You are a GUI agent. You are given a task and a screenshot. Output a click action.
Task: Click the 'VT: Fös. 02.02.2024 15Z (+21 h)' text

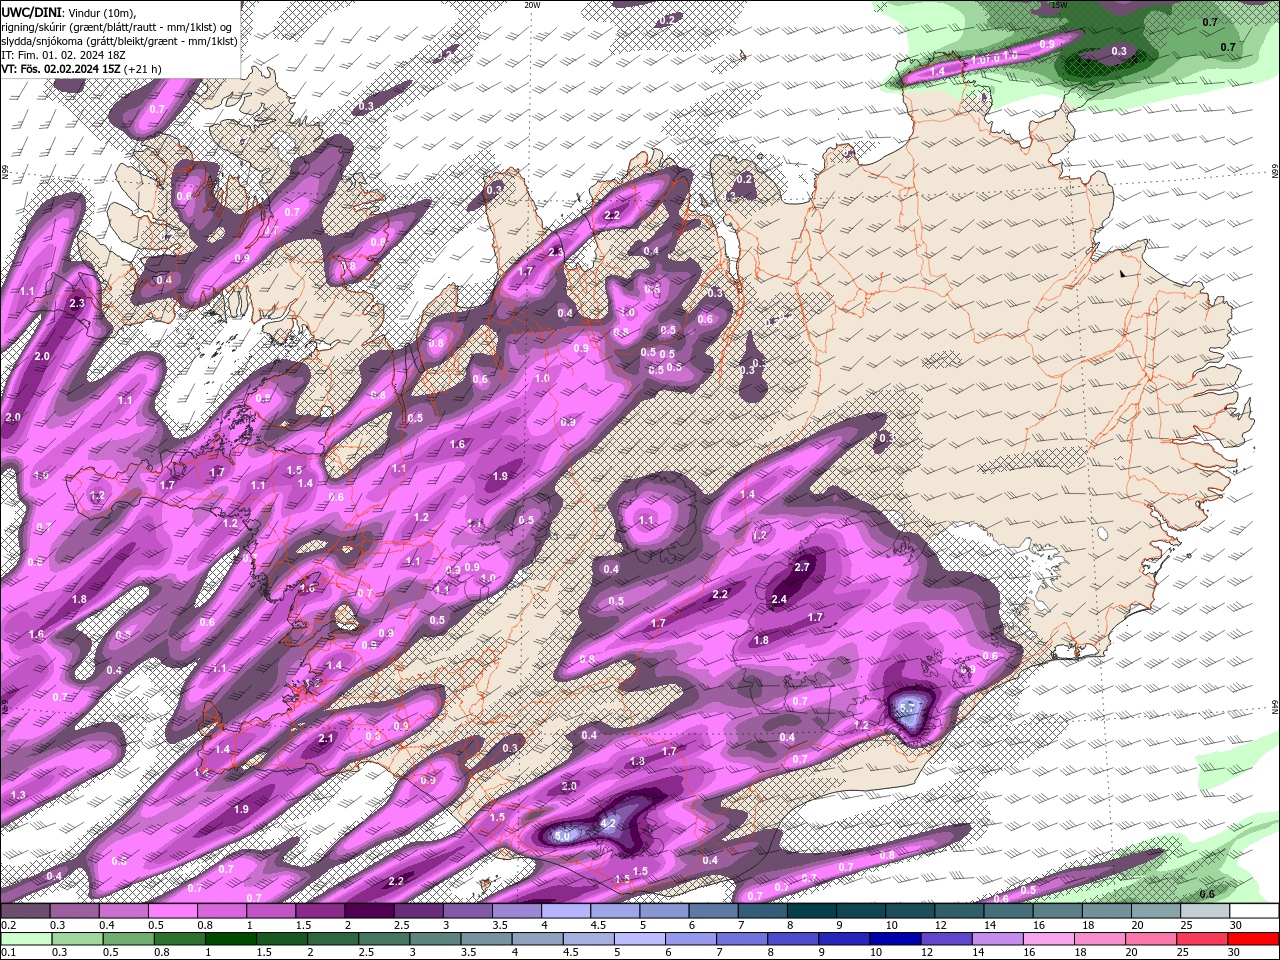(81, 69)
